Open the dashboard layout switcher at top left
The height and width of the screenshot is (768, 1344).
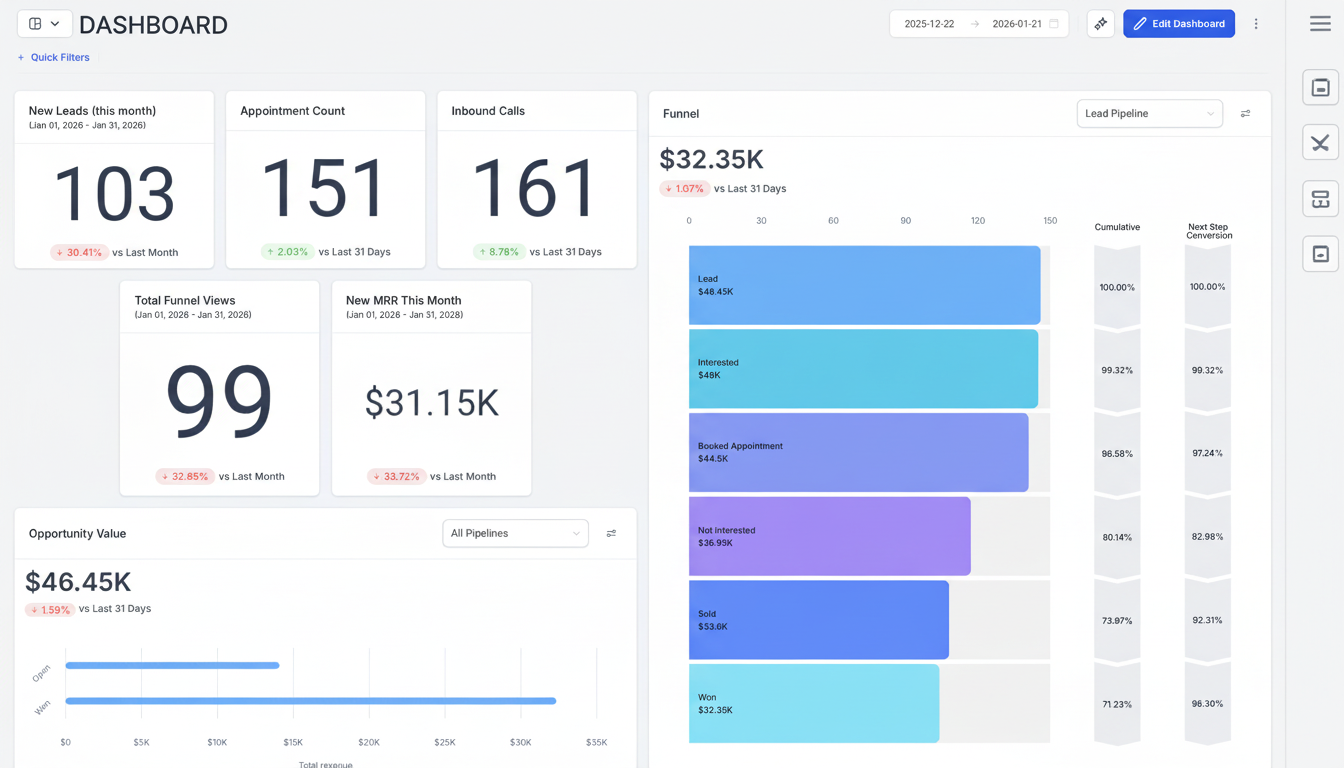coord(44,24)
